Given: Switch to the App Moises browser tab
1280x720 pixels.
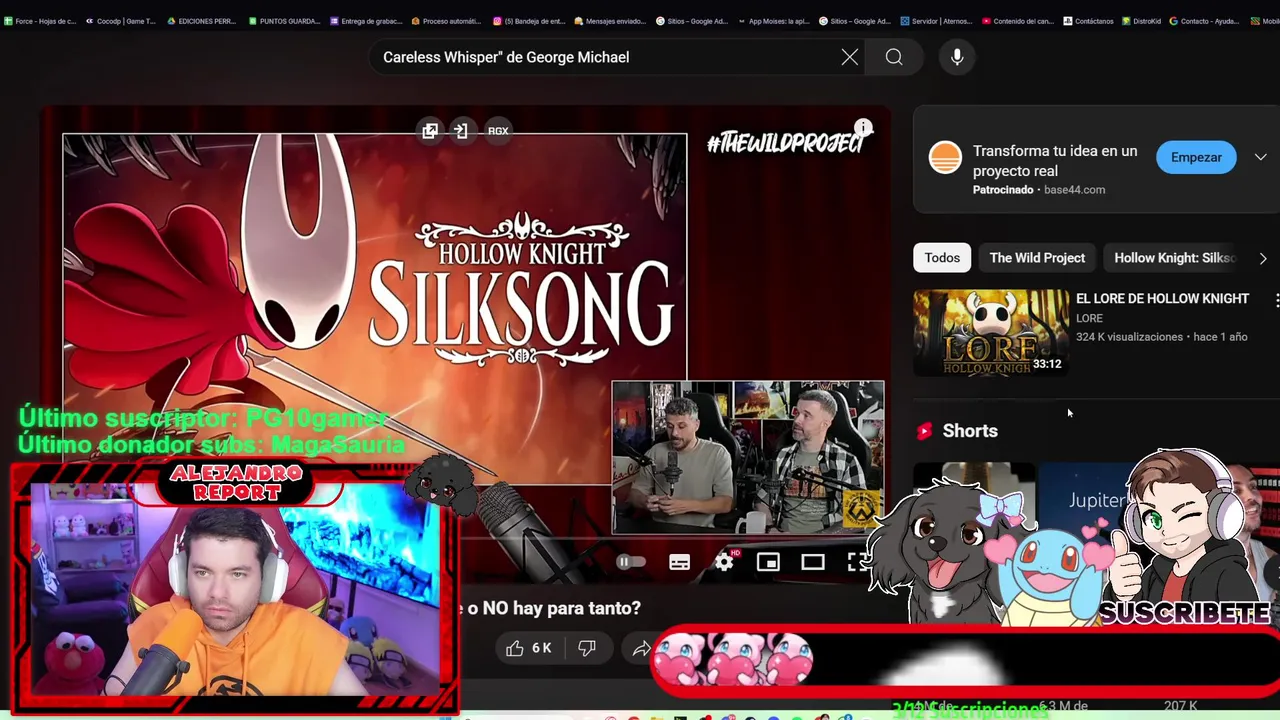Looking at the screenshot, I should (x=773, y=20).
